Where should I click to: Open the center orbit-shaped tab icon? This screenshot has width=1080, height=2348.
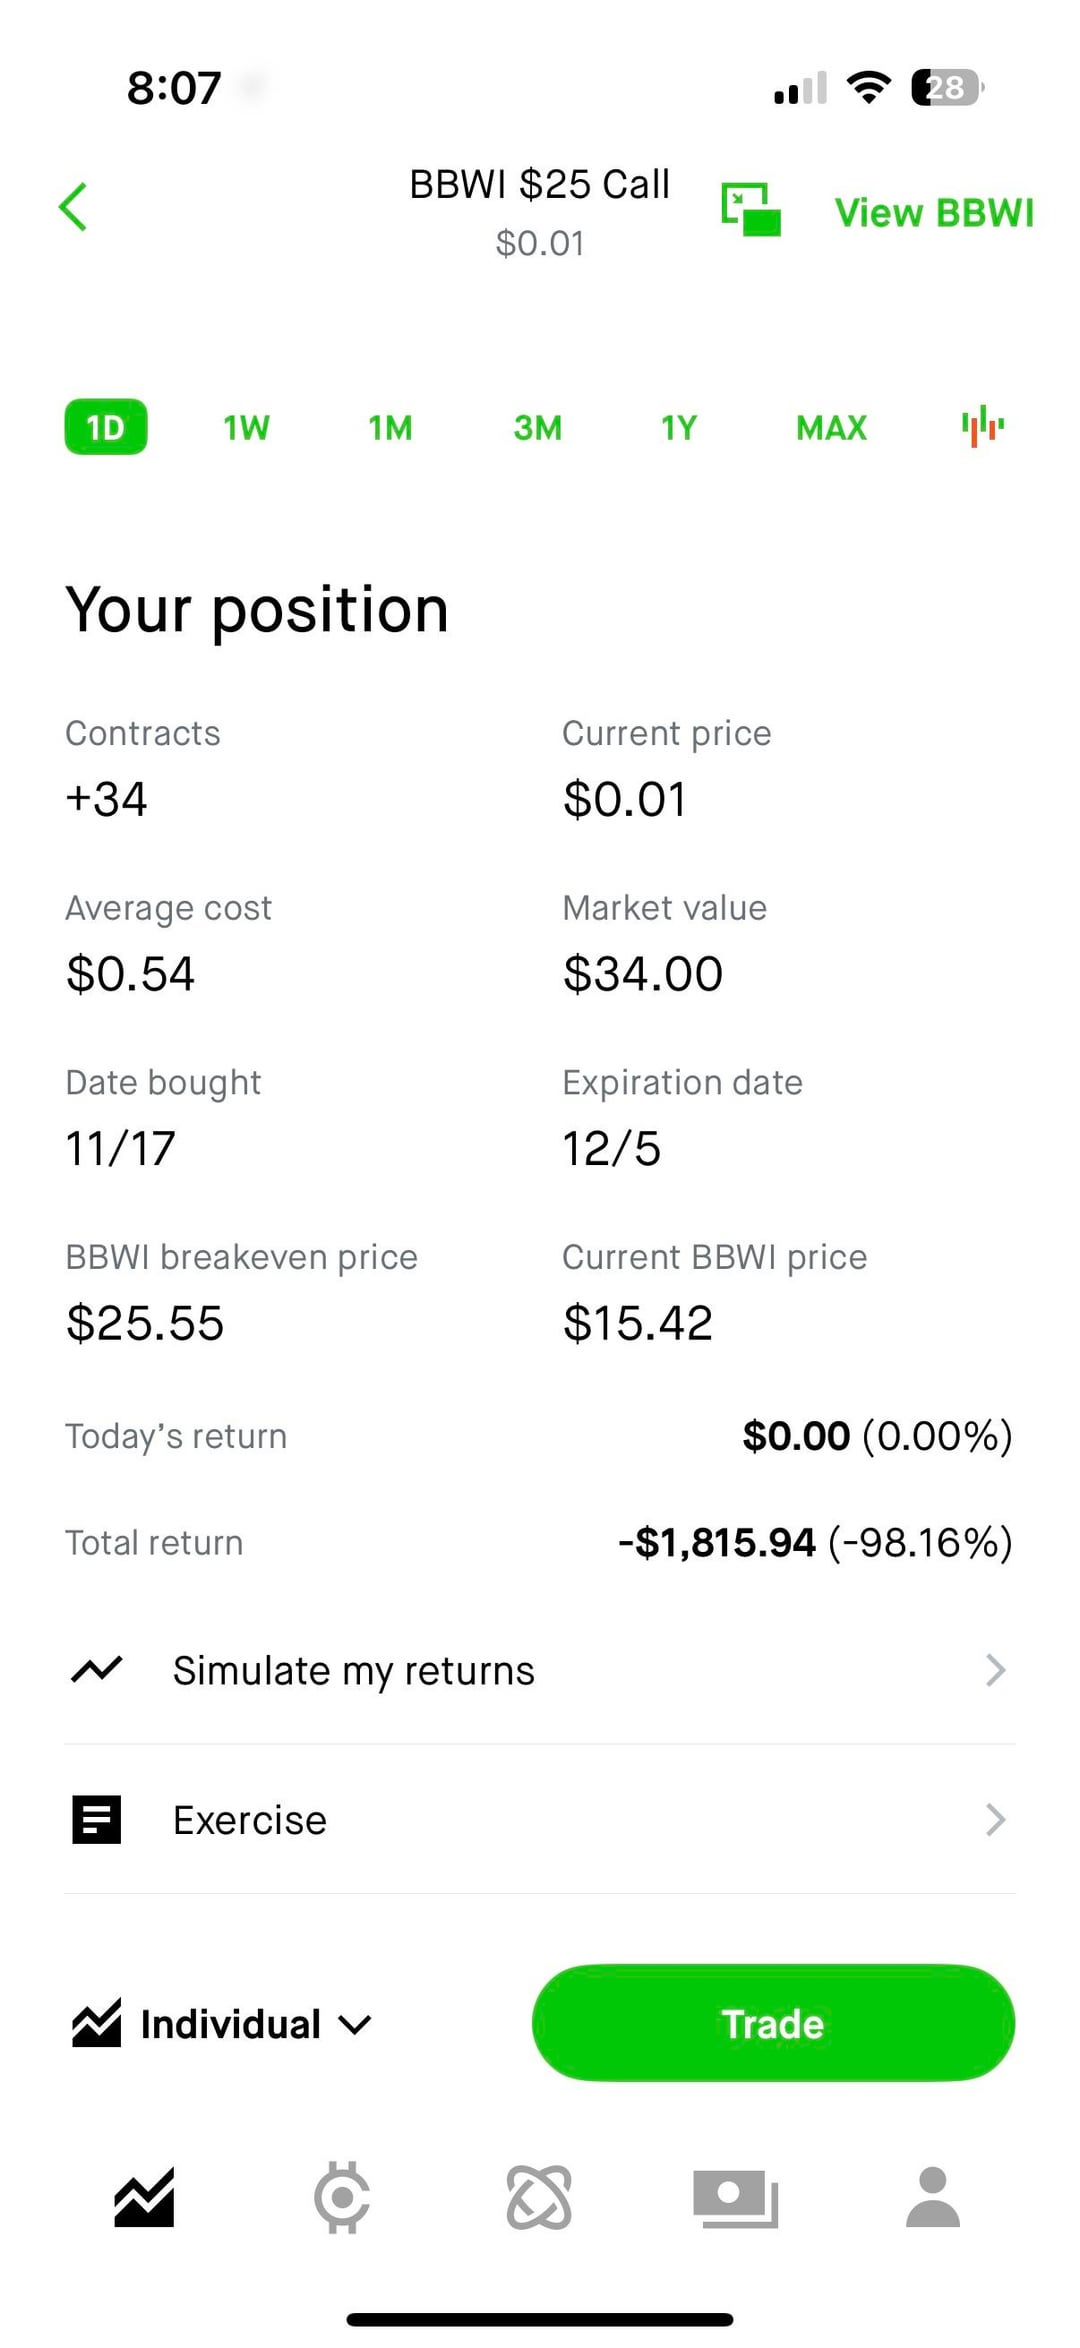(539, 2197)
